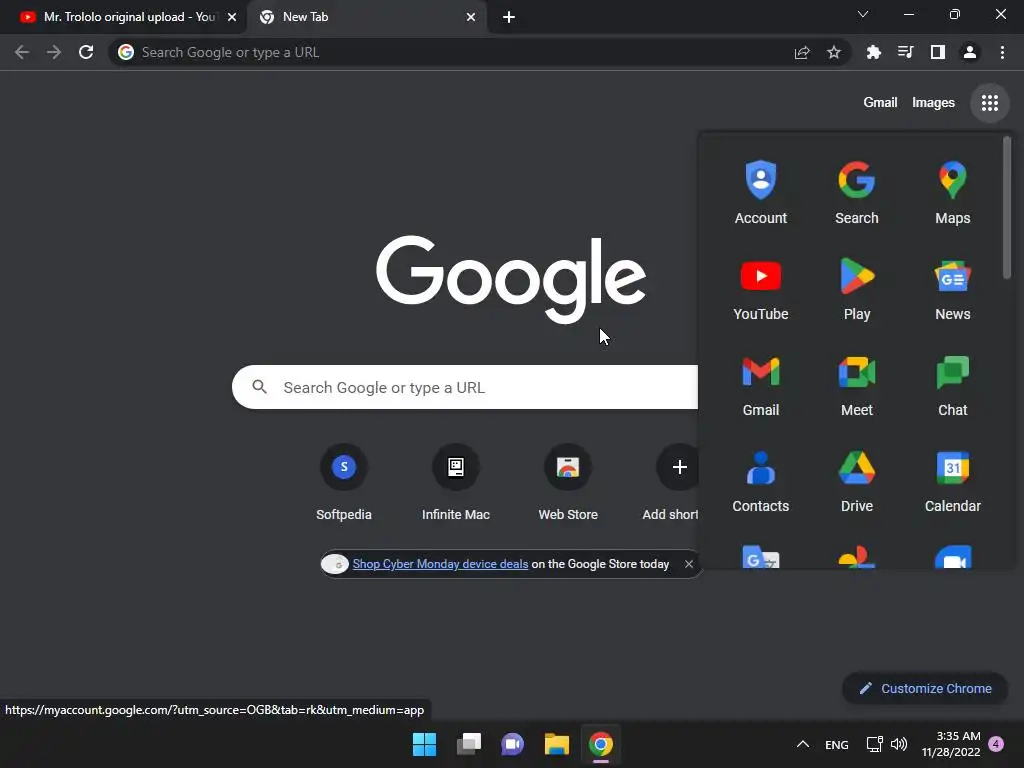Dismiss the Cyber Monday promo banner
Viewport: 1024px width, 768px height.
coord(688,564)
